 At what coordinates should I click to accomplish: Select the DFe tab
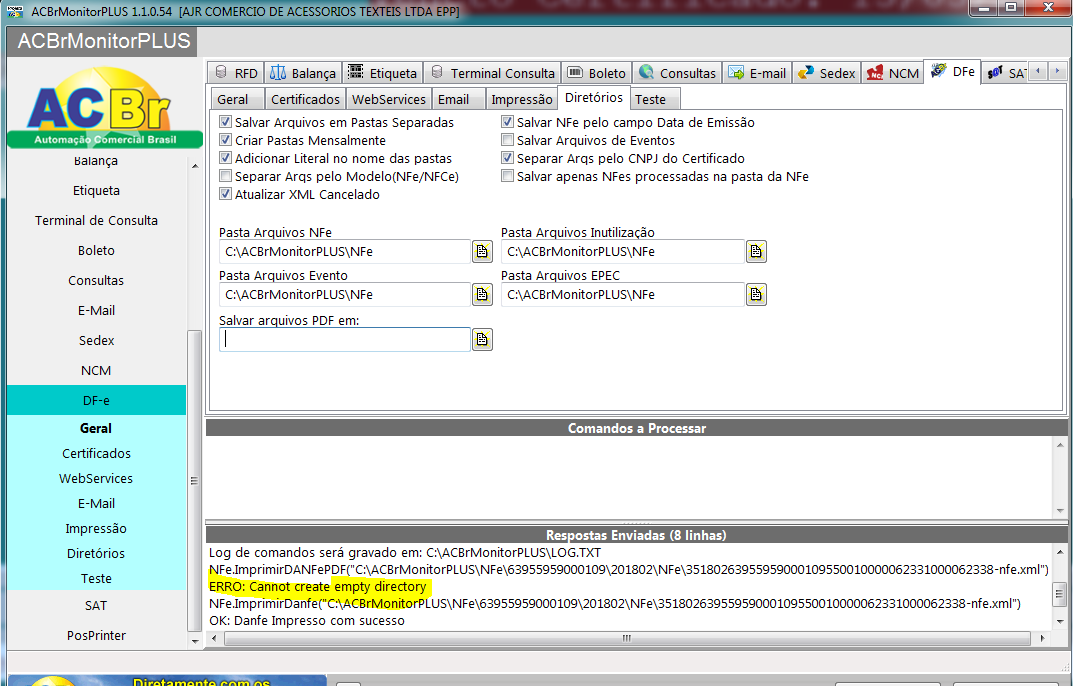953,71
